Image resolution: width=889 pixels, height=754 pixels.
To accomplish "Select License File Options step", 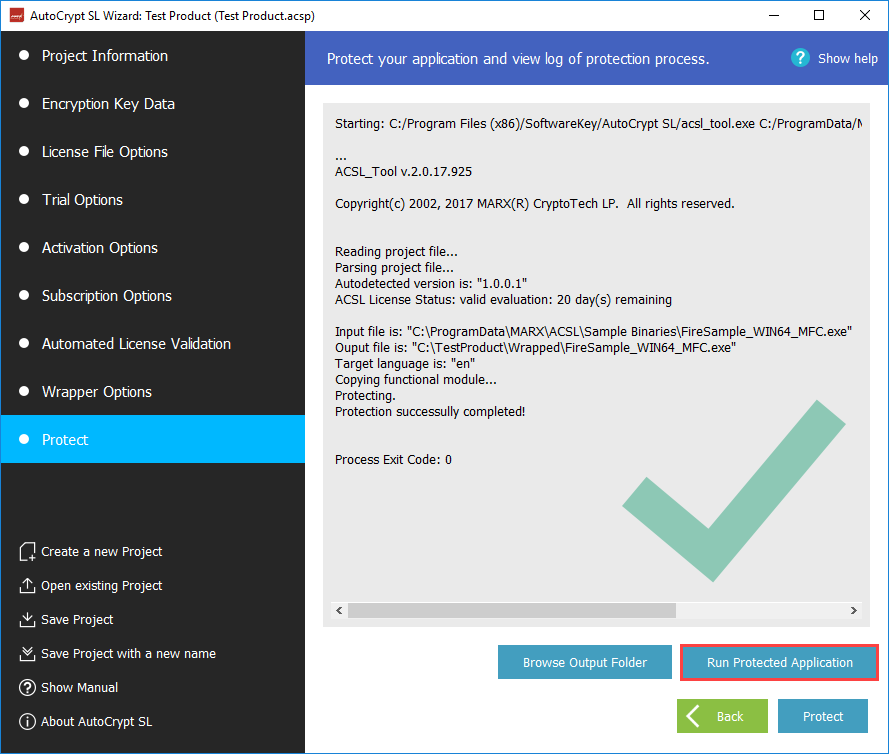I will pos(153,152).
